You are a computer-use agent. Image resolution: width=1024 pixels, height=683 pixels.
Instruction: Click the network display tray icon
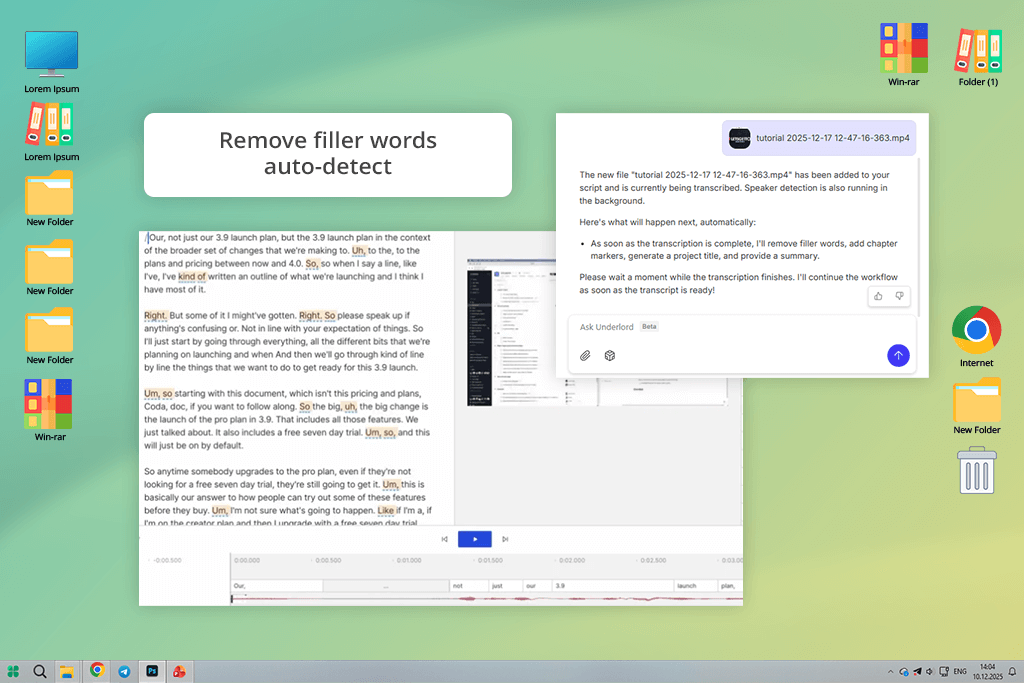click(944, 672)
